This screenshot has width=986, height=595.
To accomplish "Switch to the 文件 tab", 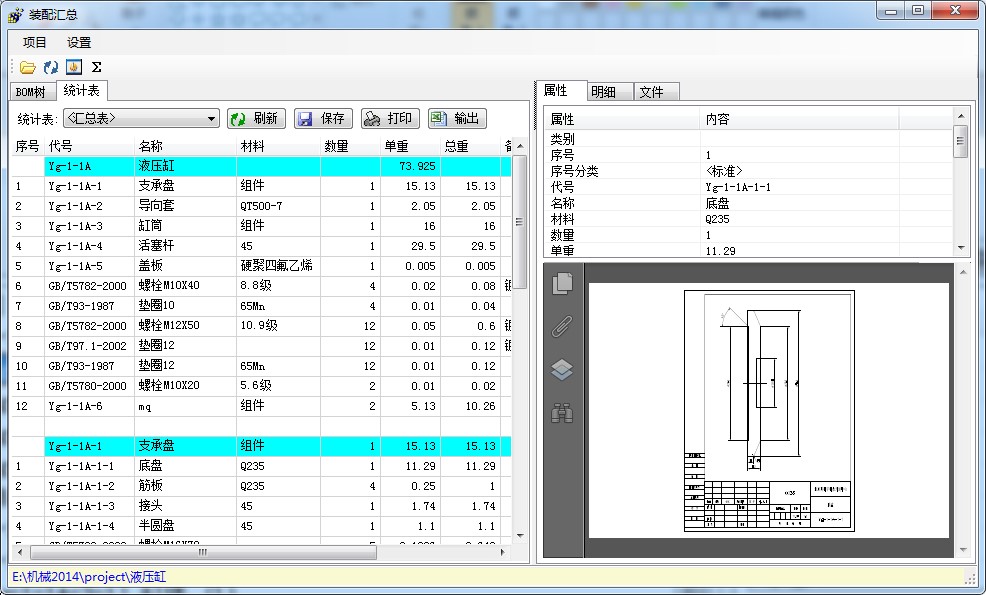I will [x=651, y=92].
